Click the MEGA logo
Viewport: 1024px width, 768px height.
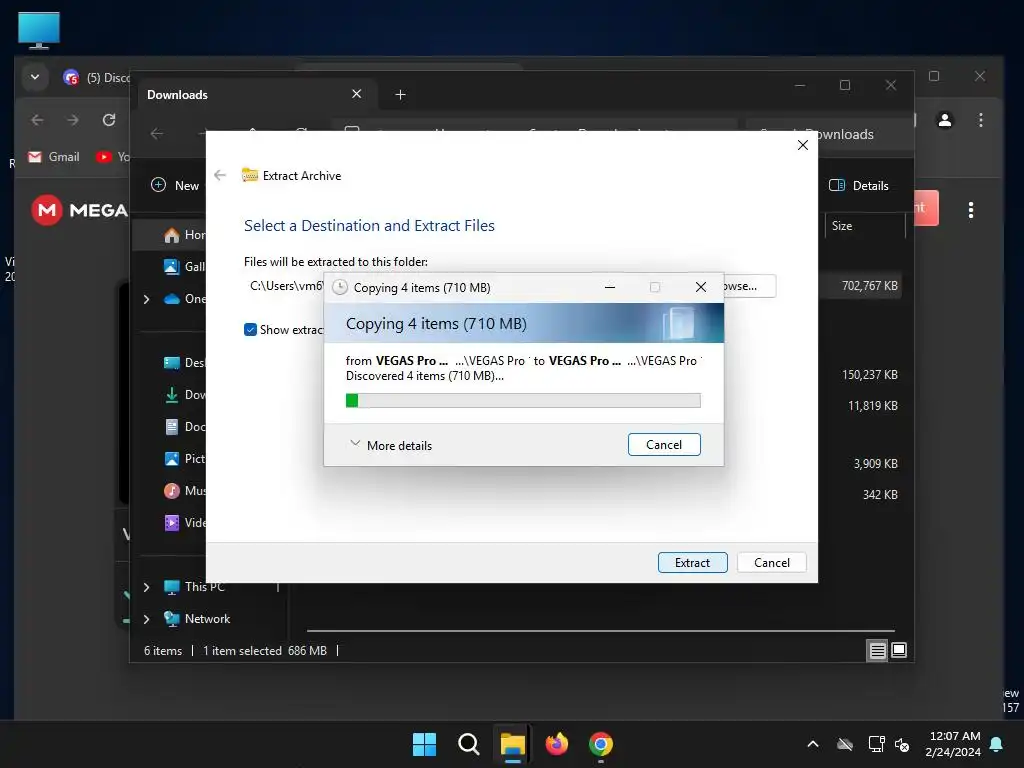(79, 210)
